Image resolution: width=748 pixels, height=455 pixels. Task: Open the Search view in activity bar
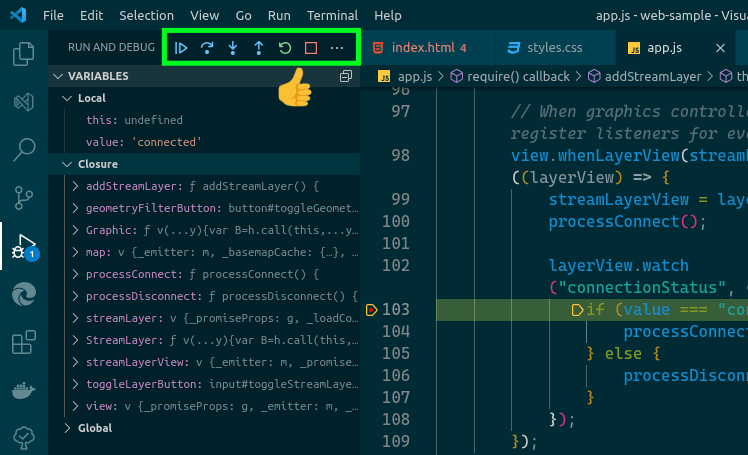pos(24,150)
